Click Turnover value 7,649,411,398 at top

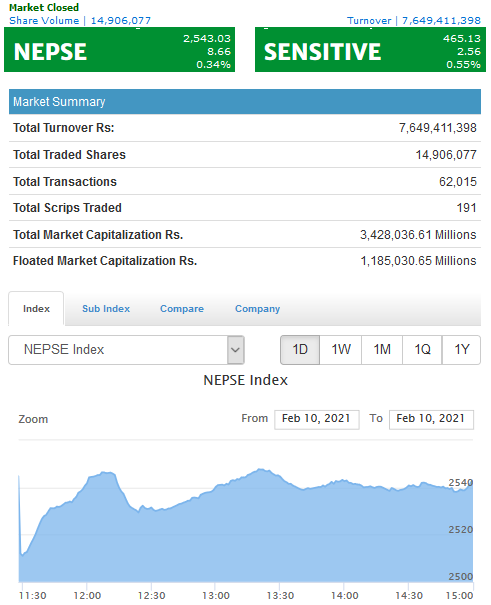pos(441,20)
